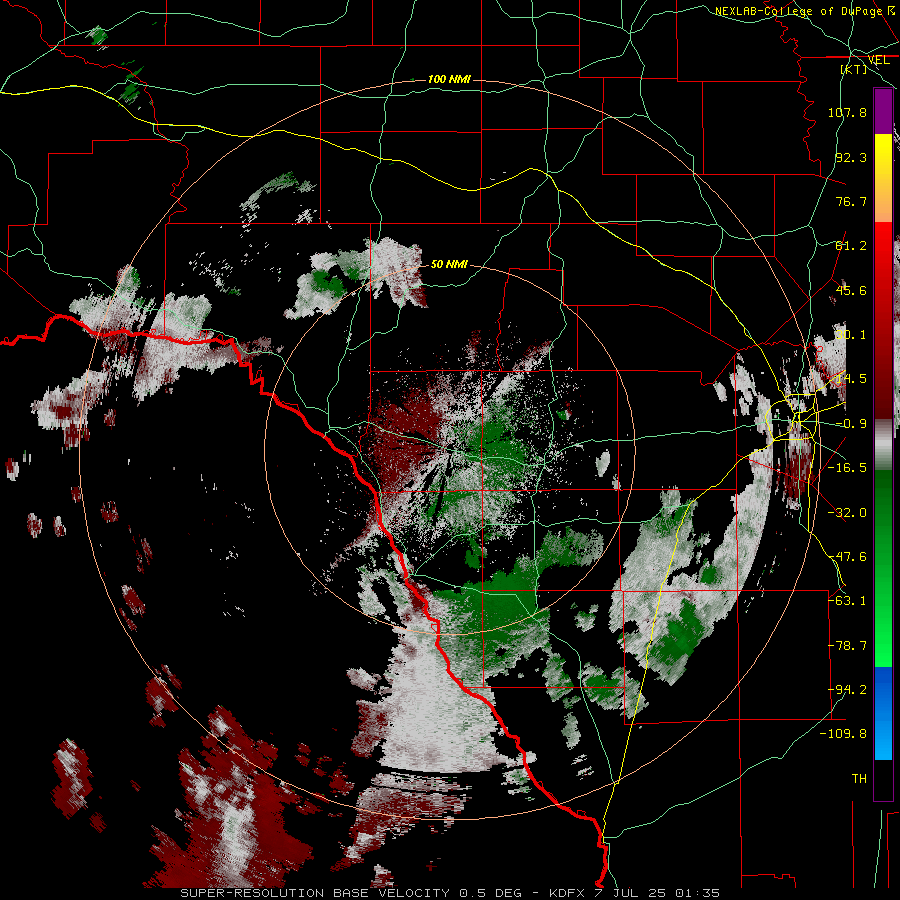Click the -94.2 velocity scale value

point(847,690)
